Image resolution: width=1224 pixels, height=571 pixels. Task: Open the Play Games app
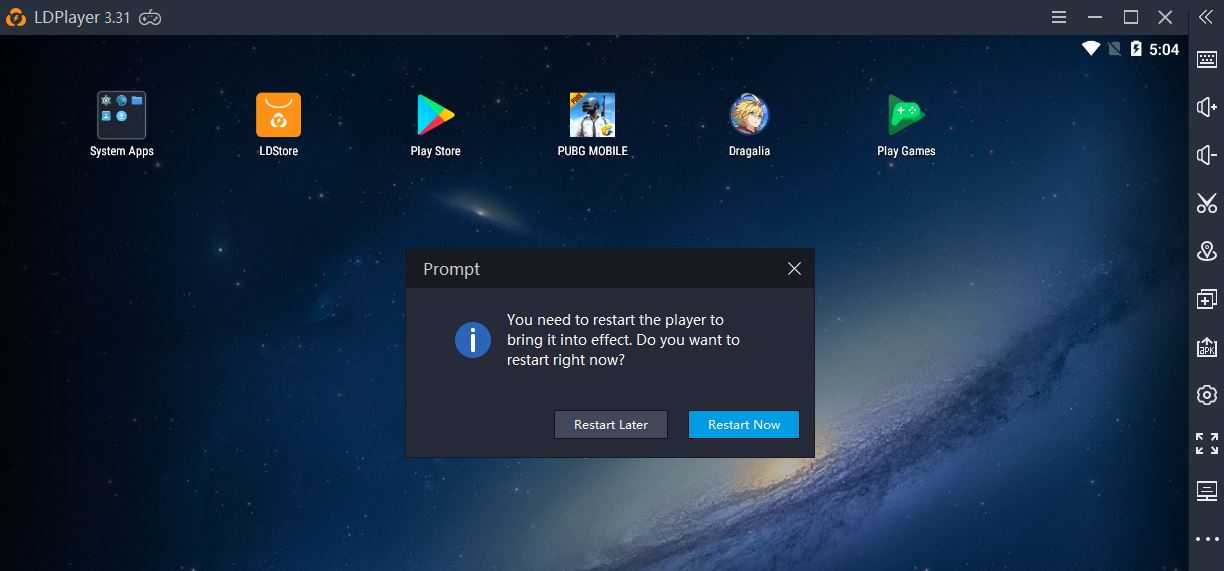[906, 115]
